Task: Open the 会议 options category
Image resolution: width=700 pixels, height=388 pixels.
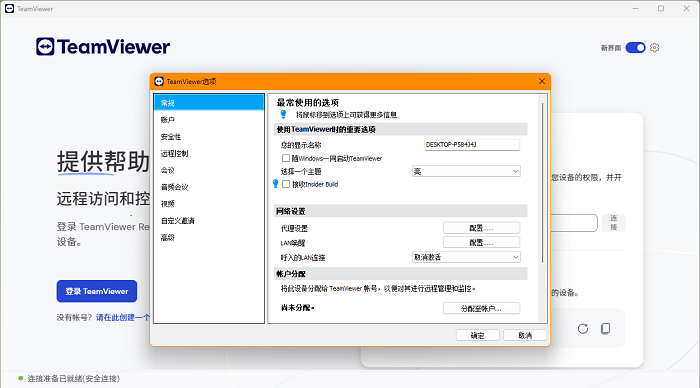Action: tap(209, 170)
